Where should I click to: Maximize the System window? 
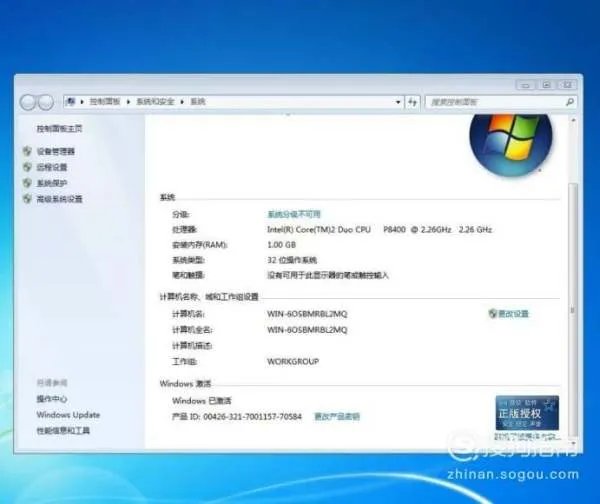(x=546, y=85)
